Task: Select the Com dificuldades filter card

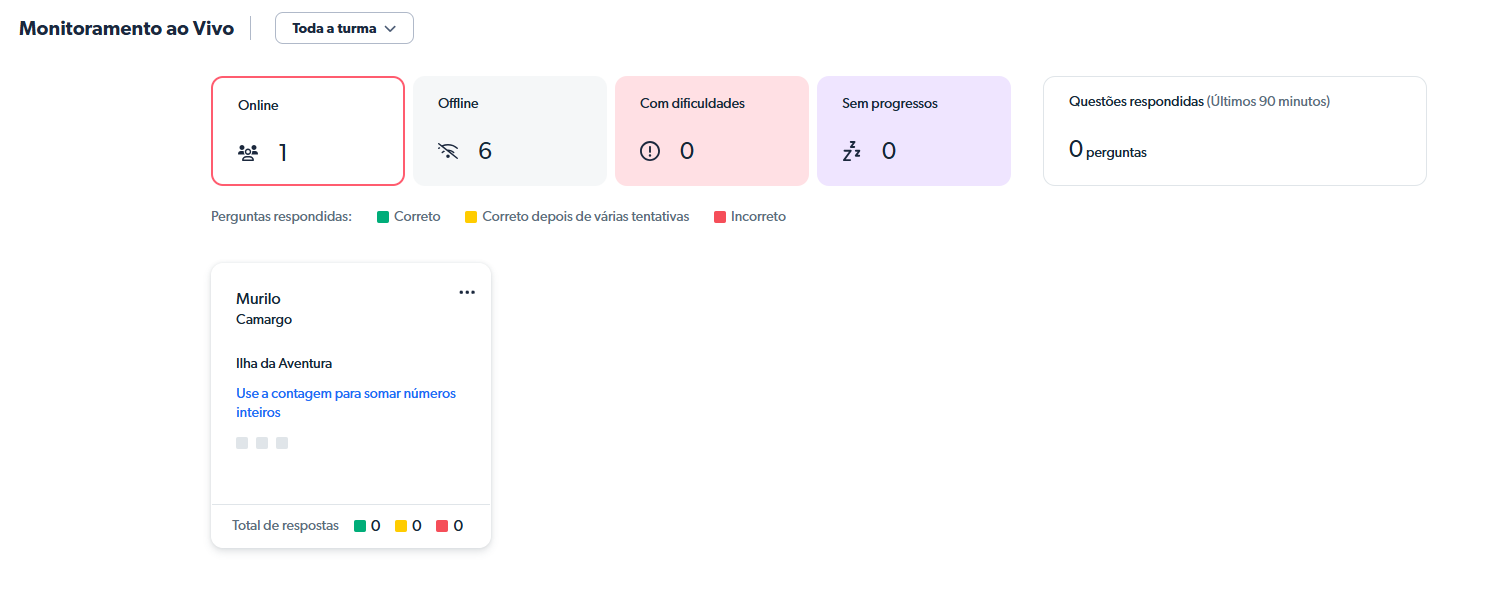Action: [x=712, y=131]
